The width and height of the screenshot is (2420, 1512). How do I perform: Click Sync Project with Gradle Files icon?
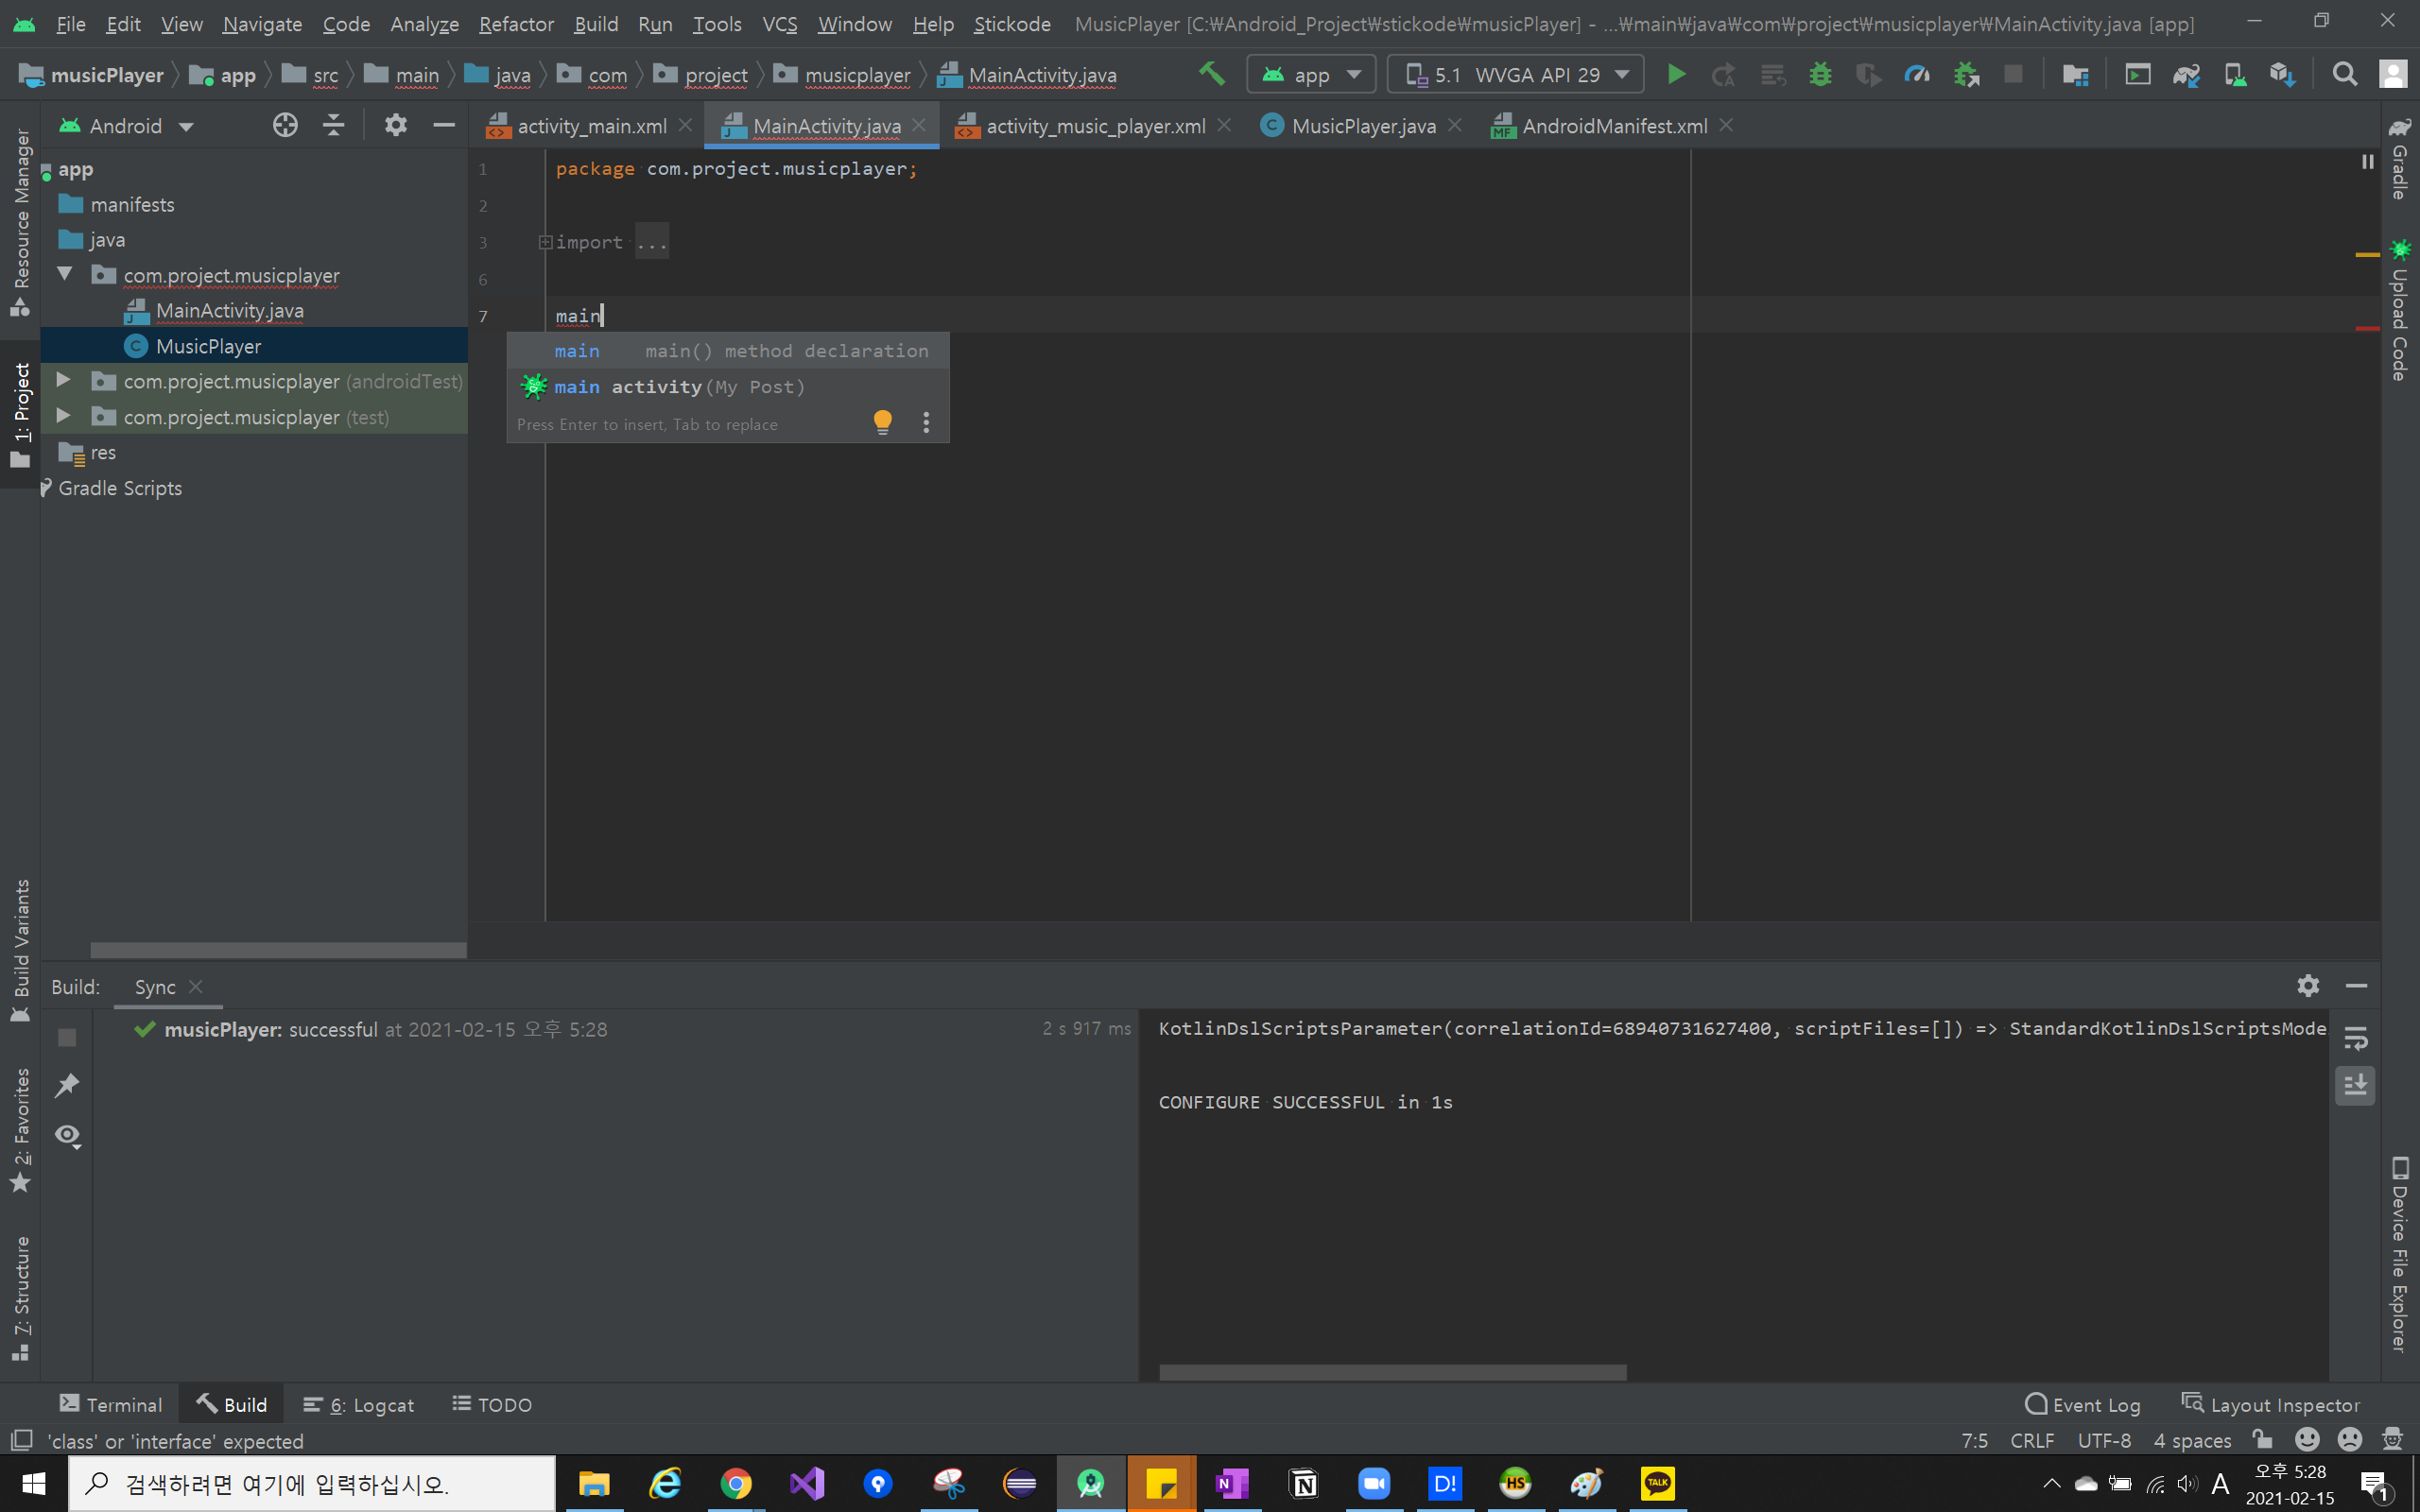[x=2186, y=75]
